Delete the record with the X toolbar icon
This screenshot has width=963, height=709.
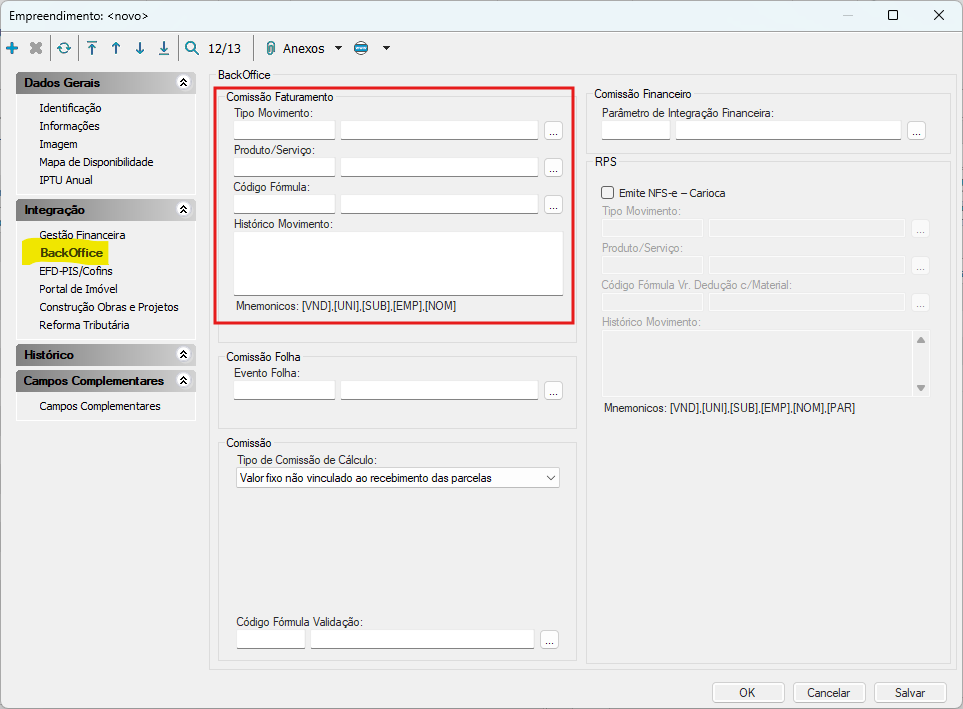click(x=36, y=48)
